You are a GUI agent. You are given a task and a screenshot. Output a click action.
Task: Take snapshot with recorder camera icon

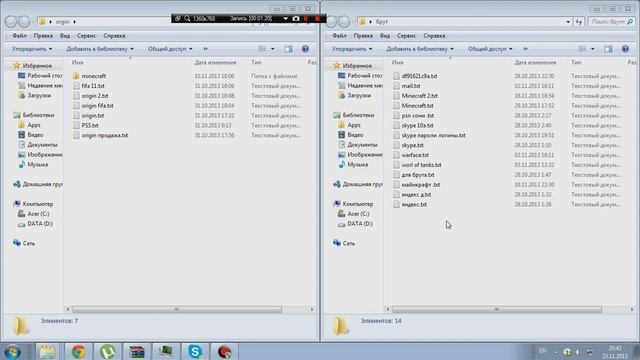(296, 19)
